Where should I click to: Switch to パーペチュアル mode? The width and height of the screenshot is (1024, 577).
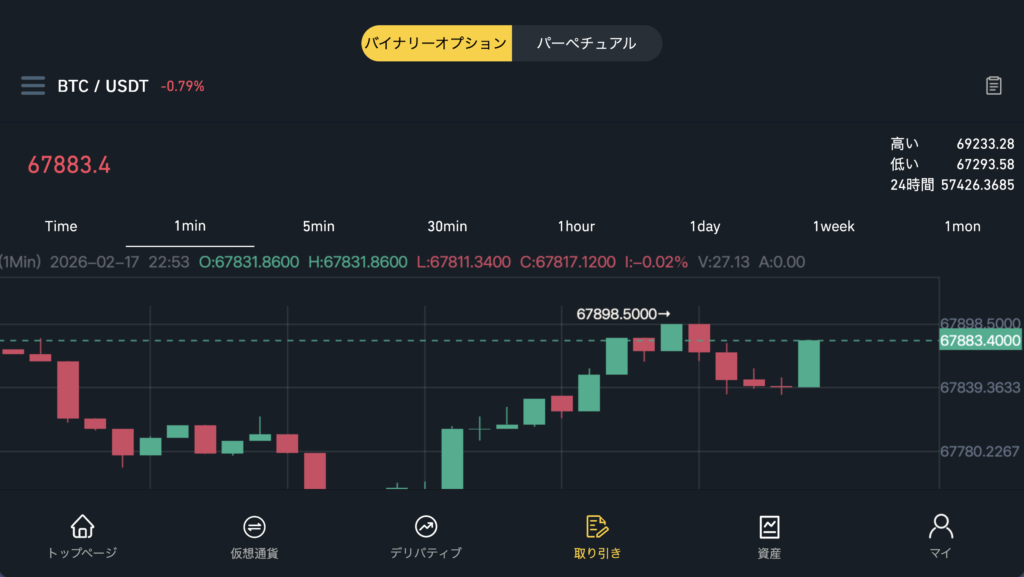[x=586, y=44]
